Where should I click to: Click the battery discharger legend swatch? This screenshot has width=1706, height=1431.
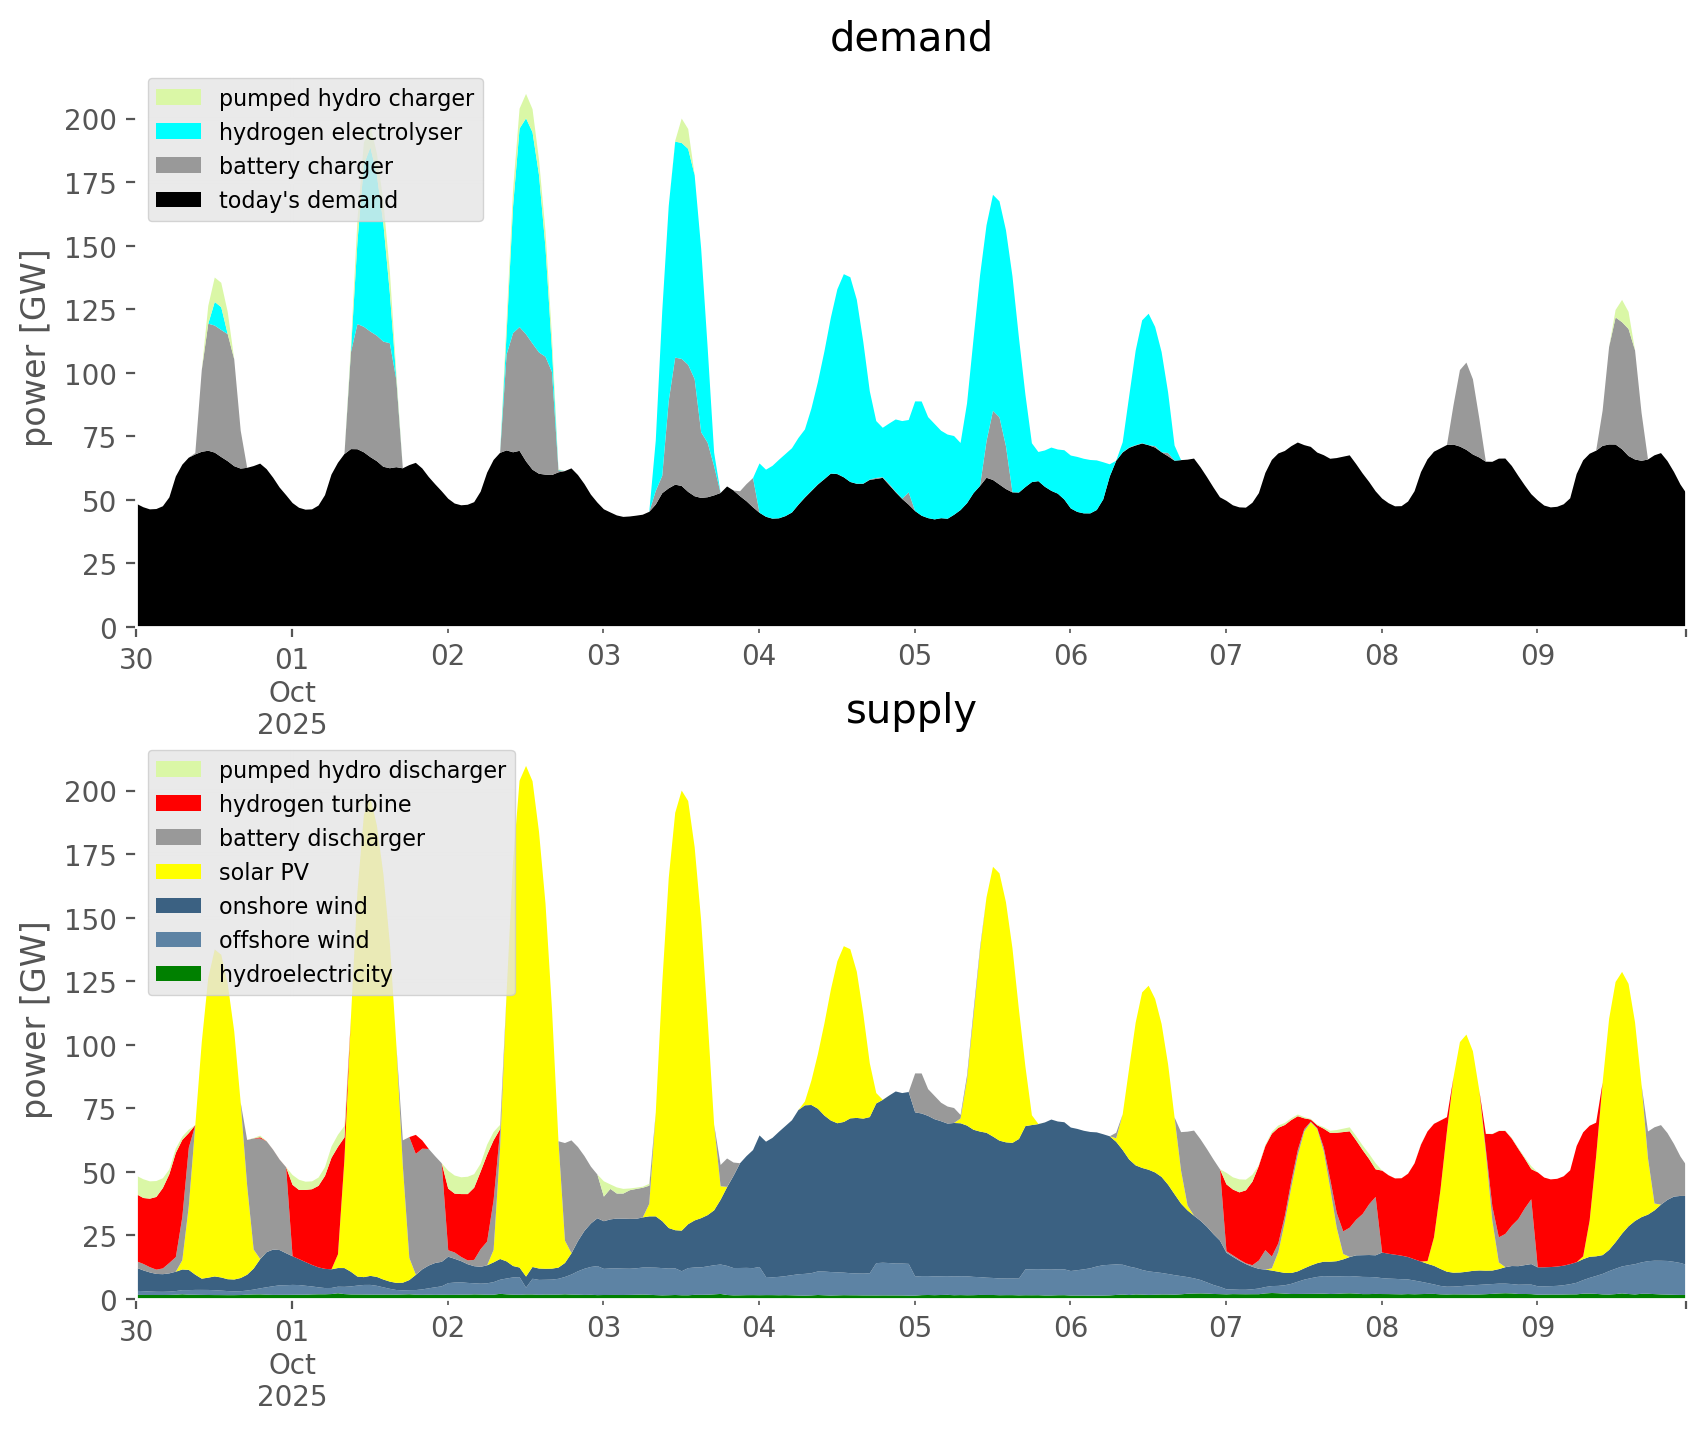[179, 838]
